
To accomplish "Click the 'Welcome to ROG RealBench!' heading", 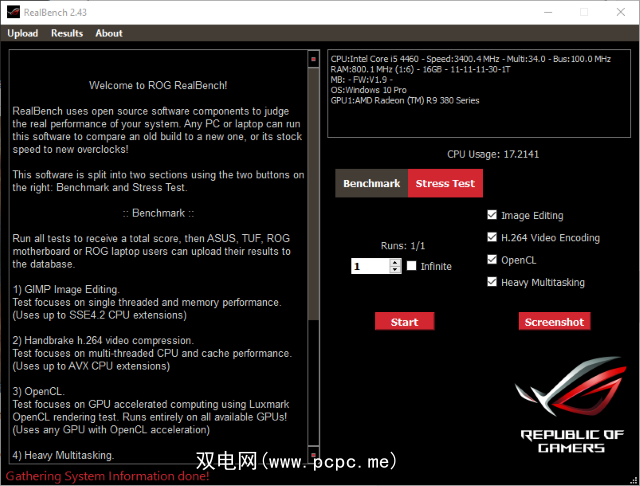I will 158,85.
